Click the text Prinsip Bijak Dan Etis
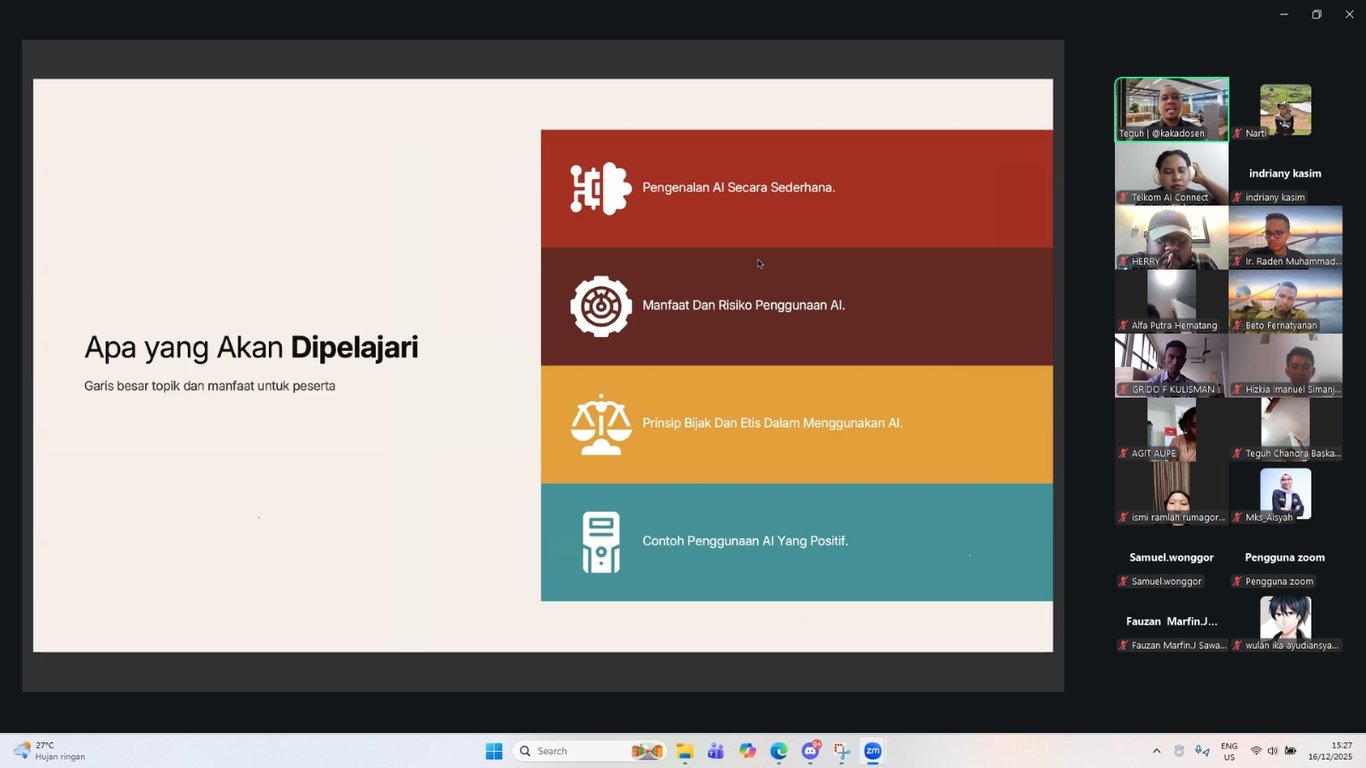The image size is (1366, 768). tap(773, 423)
